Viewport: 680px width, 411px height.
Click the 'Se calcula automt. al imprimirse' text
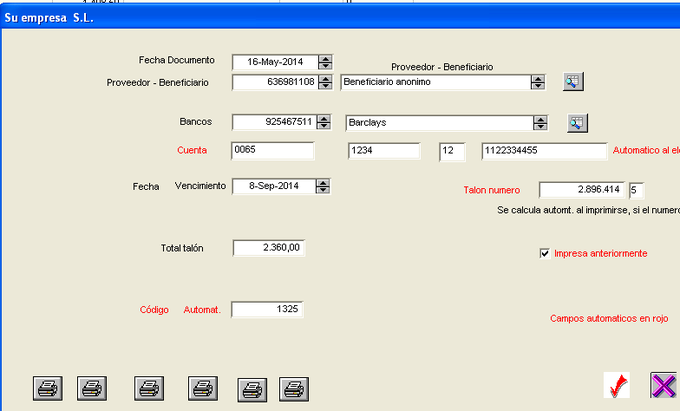click(588, 210)
